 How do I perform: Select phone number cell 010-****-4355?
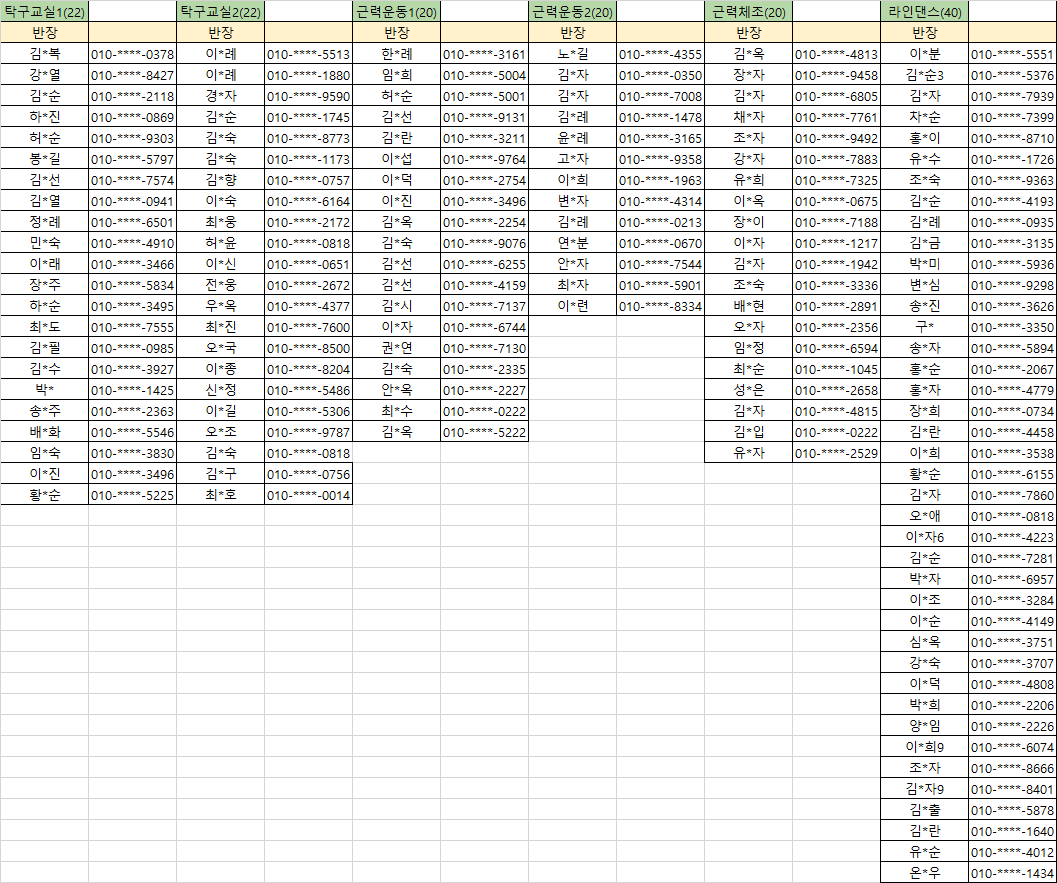660,54
